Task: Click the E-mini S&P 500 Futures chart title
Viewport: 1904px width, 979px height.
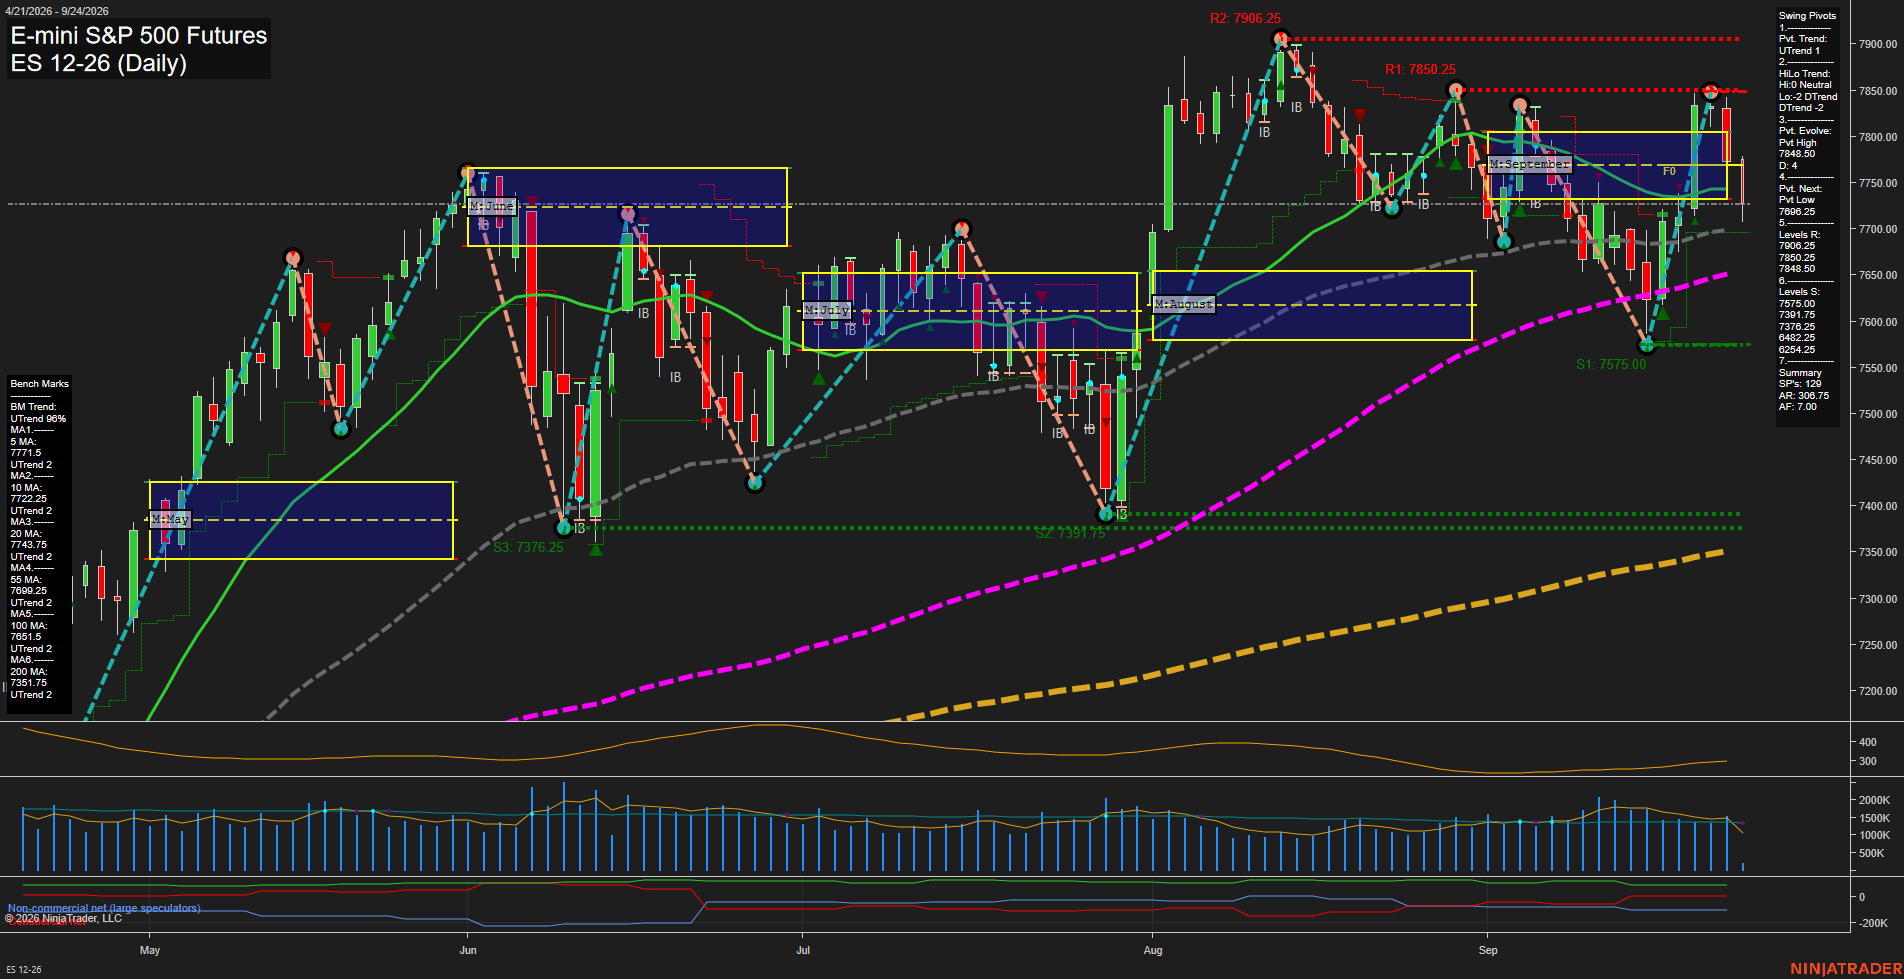Action: (139, 36)
